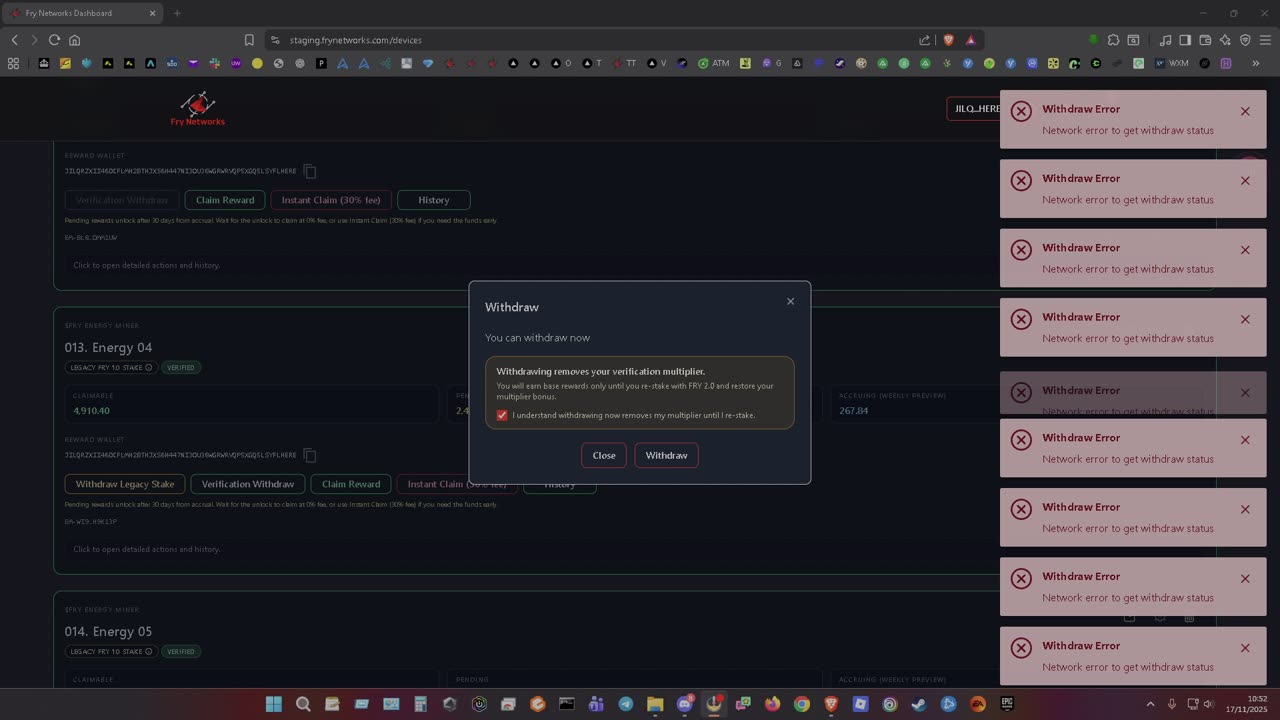Viewport: 1280px width, 720px height.
Task: Bookmark this page using the address bar icon
Action: coord(249,40)
